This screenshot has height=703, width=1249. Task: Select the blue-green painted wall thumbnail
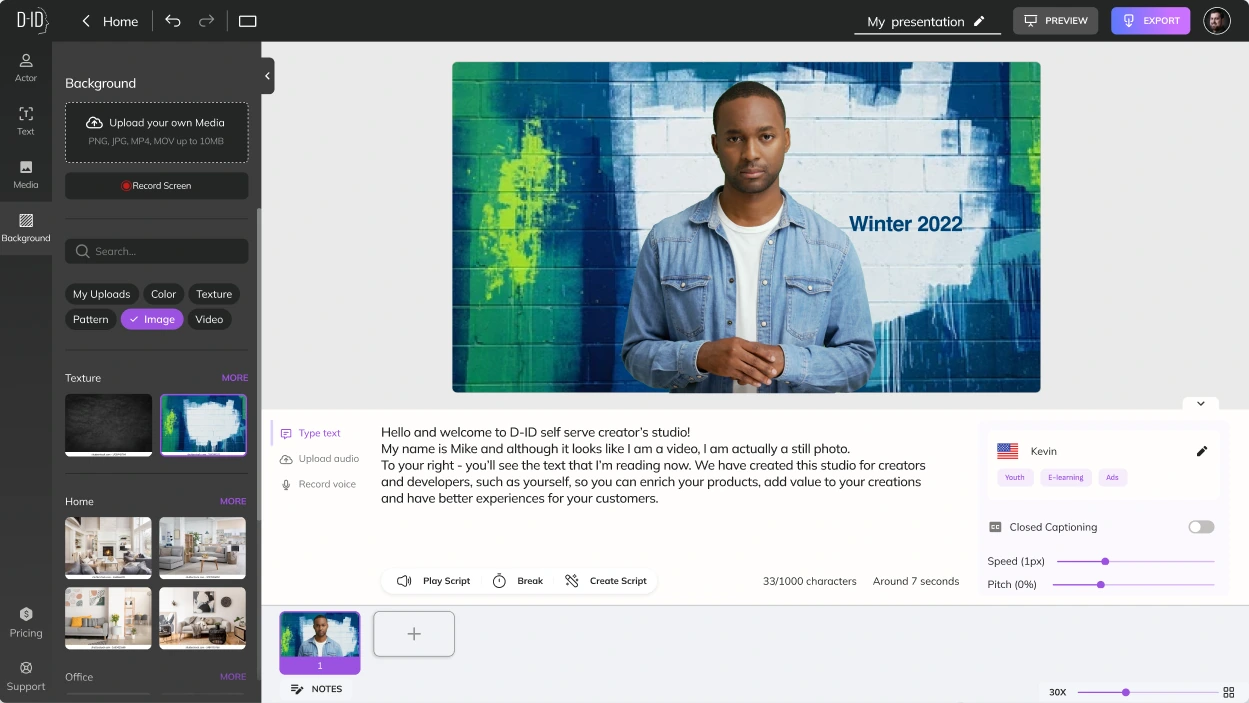pyautogui.click(x=204, y=425)
